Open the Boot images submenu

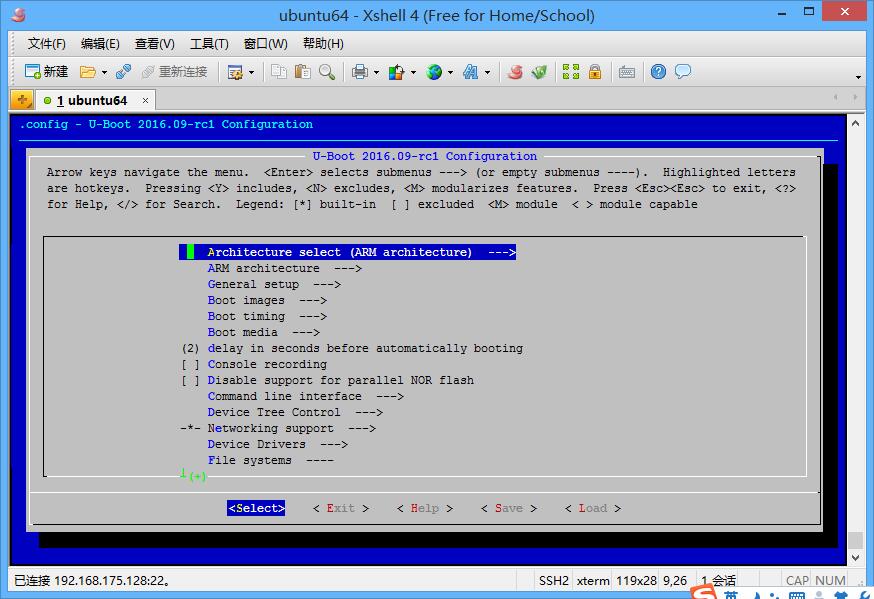point(267,300)
